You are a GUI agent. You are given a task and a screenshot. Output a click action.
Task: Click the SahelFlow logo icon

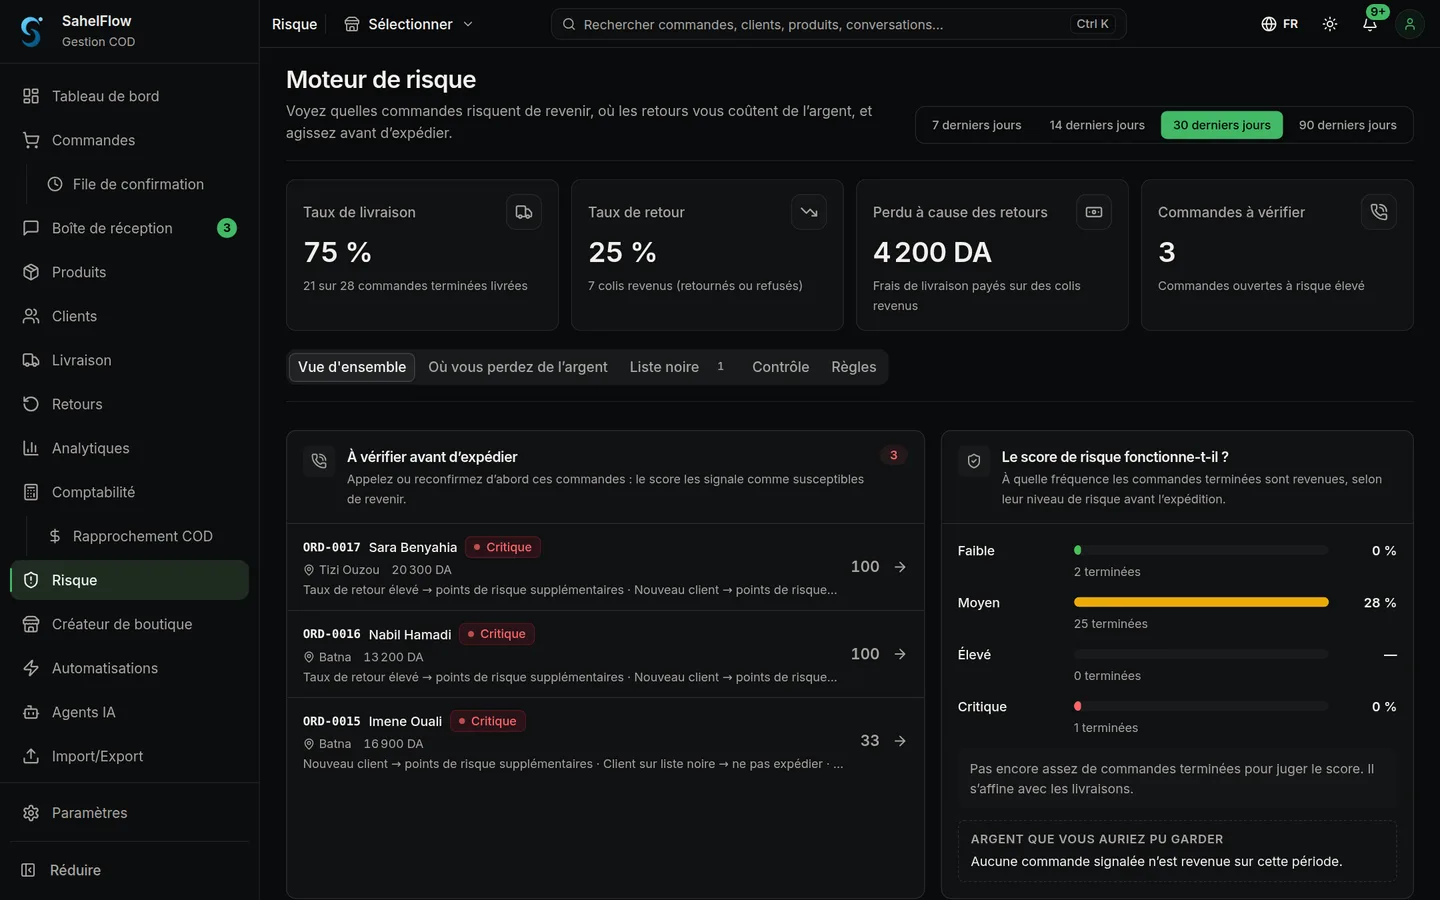click(x=32, y=31)
